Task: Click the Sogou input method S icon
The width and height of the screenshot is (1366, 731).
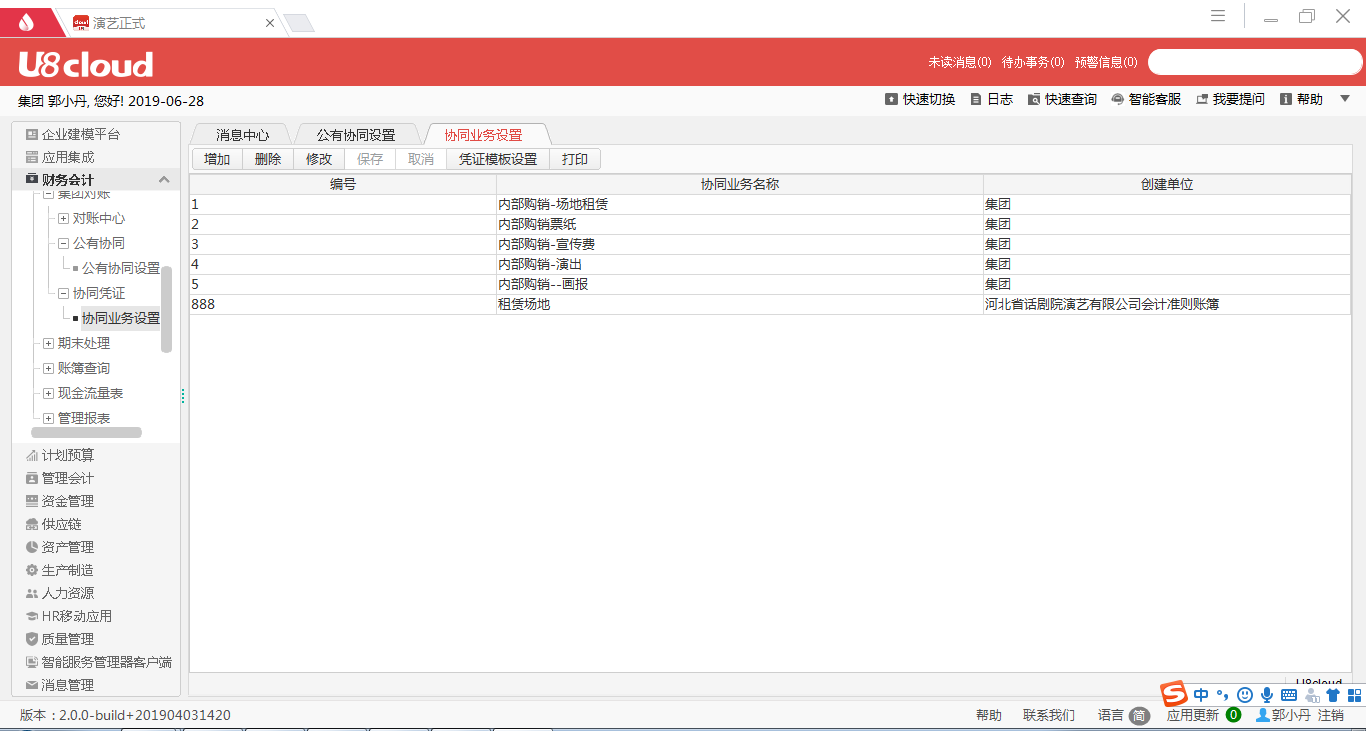Action: [x=1173, y=694]
